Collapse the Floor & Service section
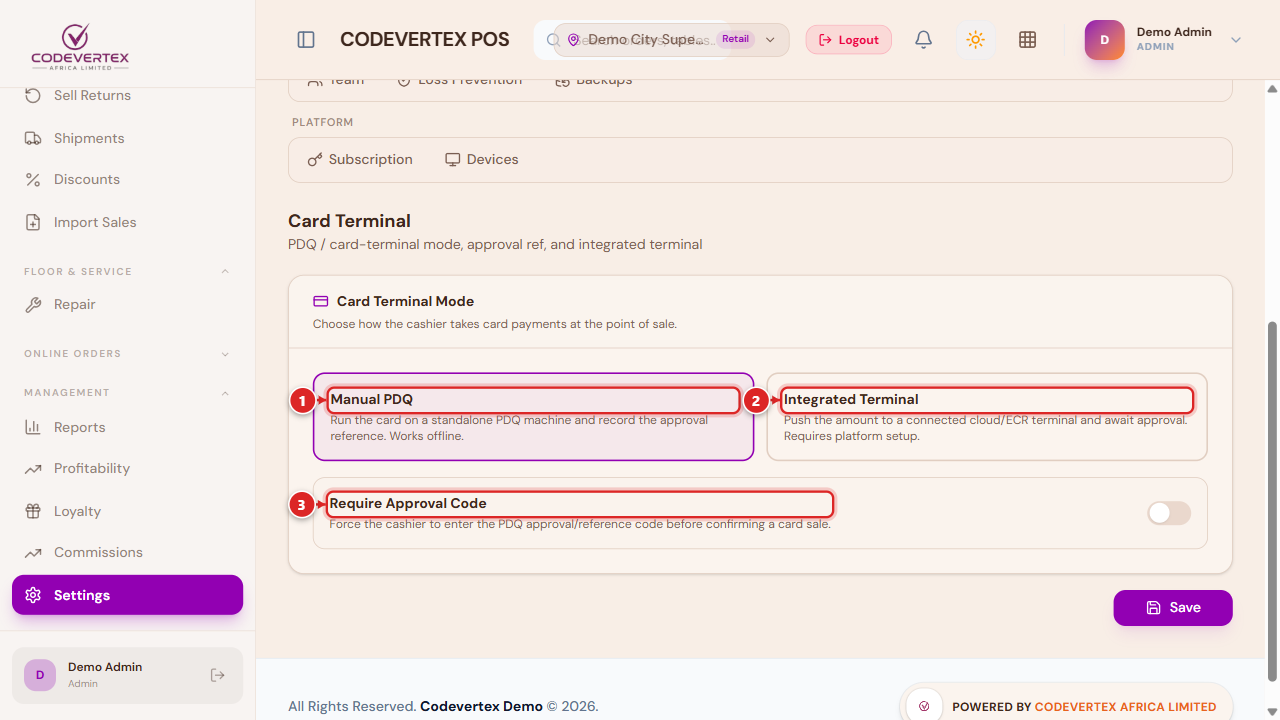Viewport: 1280px width, 720px height. pyautogui.click(x=225, y=272)
